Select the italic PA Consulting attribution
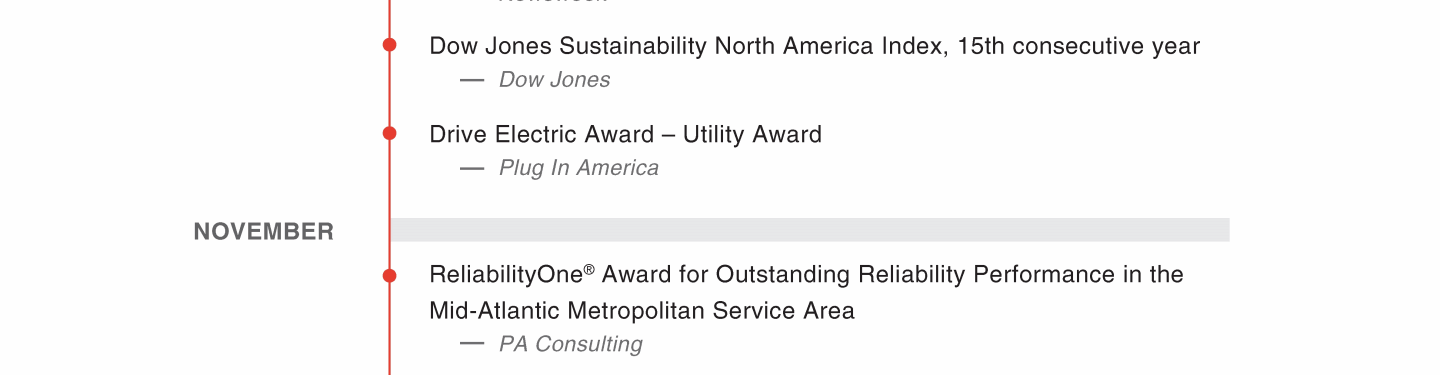Viewport: 1440px width, 375px height. coord(570,345)
